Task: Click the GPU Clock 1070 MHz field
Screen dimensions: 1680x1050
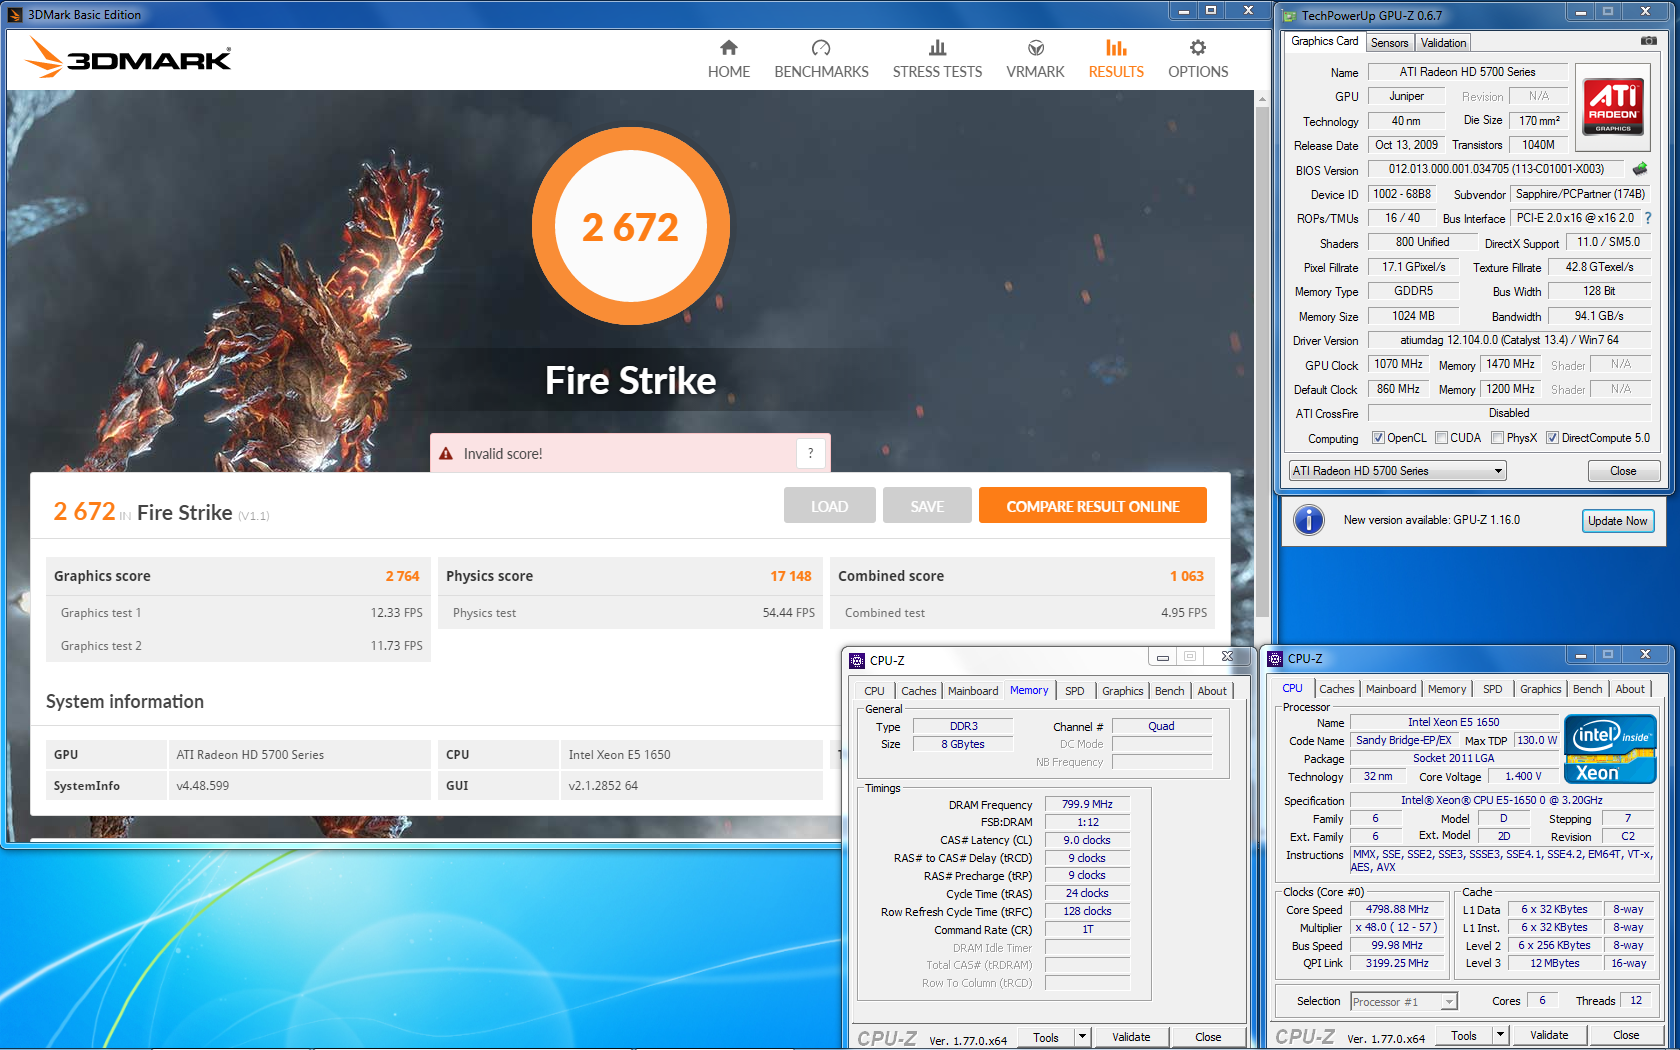Action: 1398,365
